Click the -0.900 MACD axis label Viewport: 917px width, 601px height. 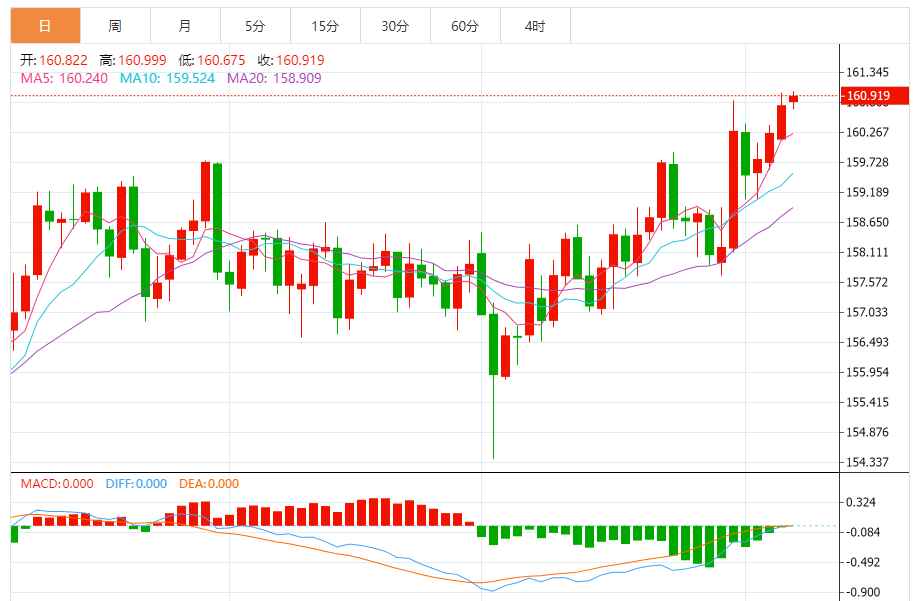(x=863, y=592)
